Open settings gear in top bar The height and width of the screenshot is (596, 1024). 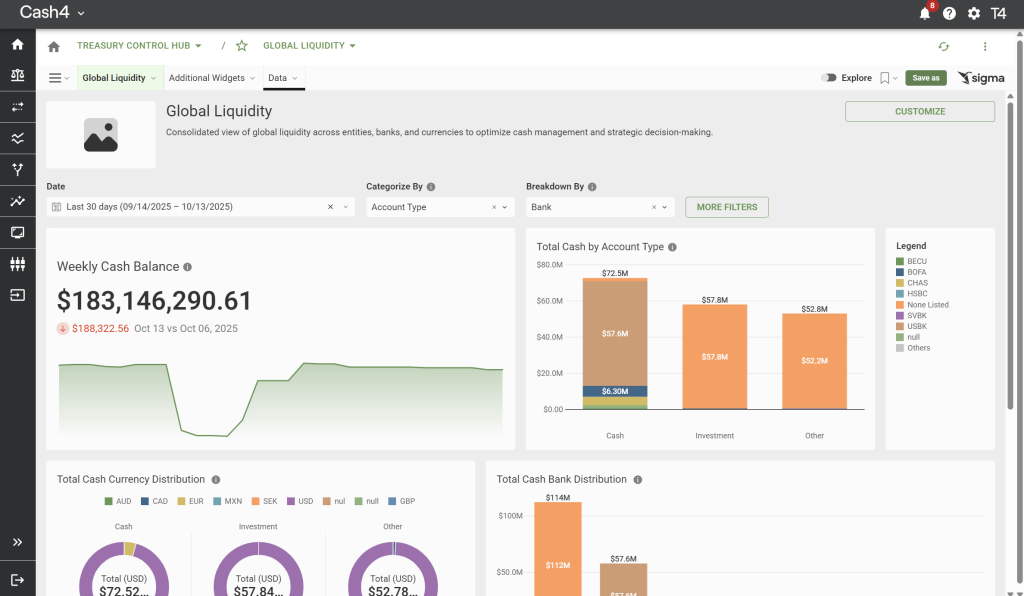point(973,13)
